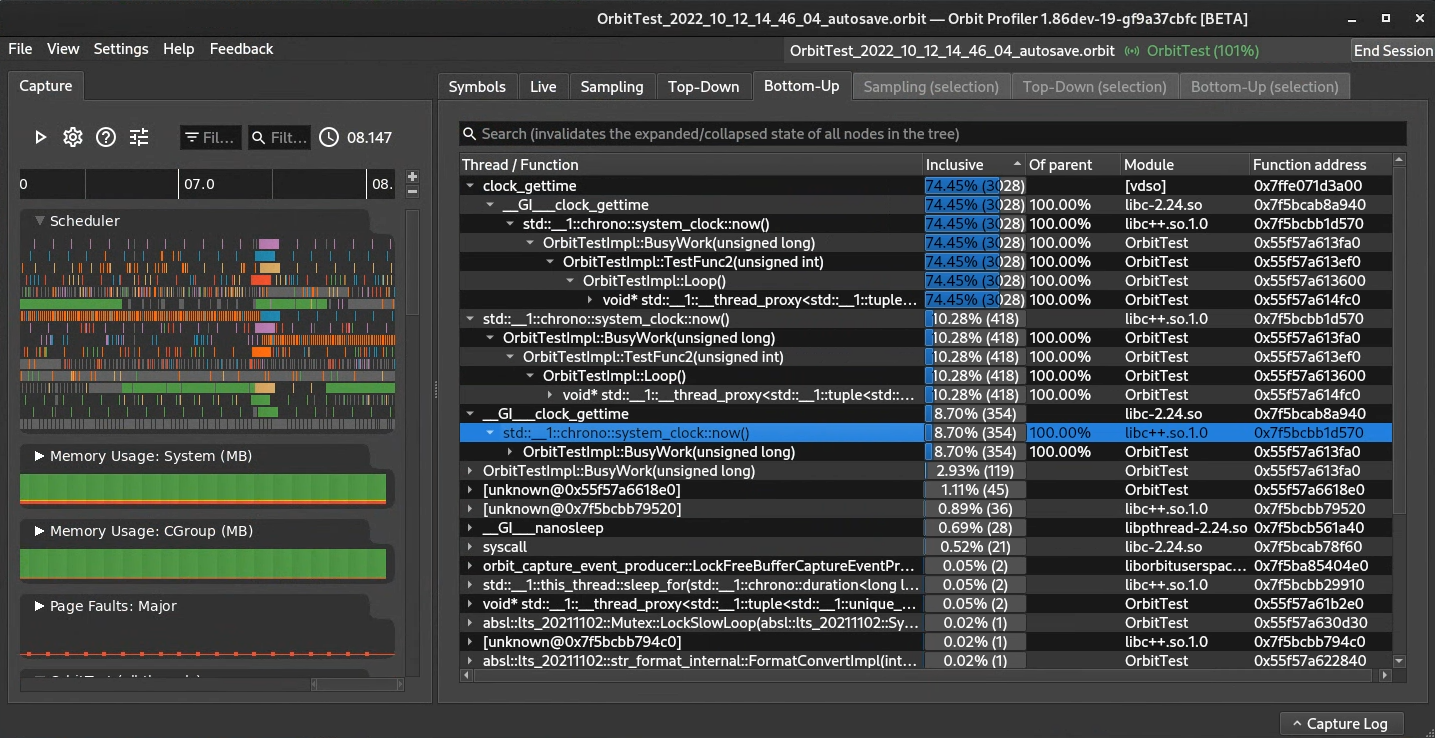
Task: Open the Settings menu
Action: point(121,49)
